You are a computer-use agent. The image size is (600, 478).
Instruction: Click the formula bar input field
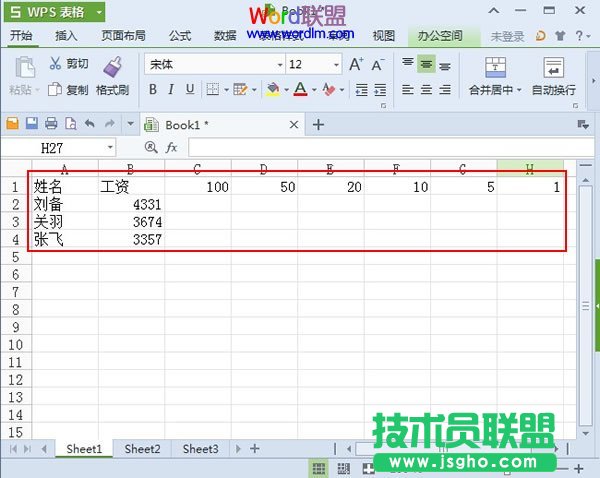(391, 148)
